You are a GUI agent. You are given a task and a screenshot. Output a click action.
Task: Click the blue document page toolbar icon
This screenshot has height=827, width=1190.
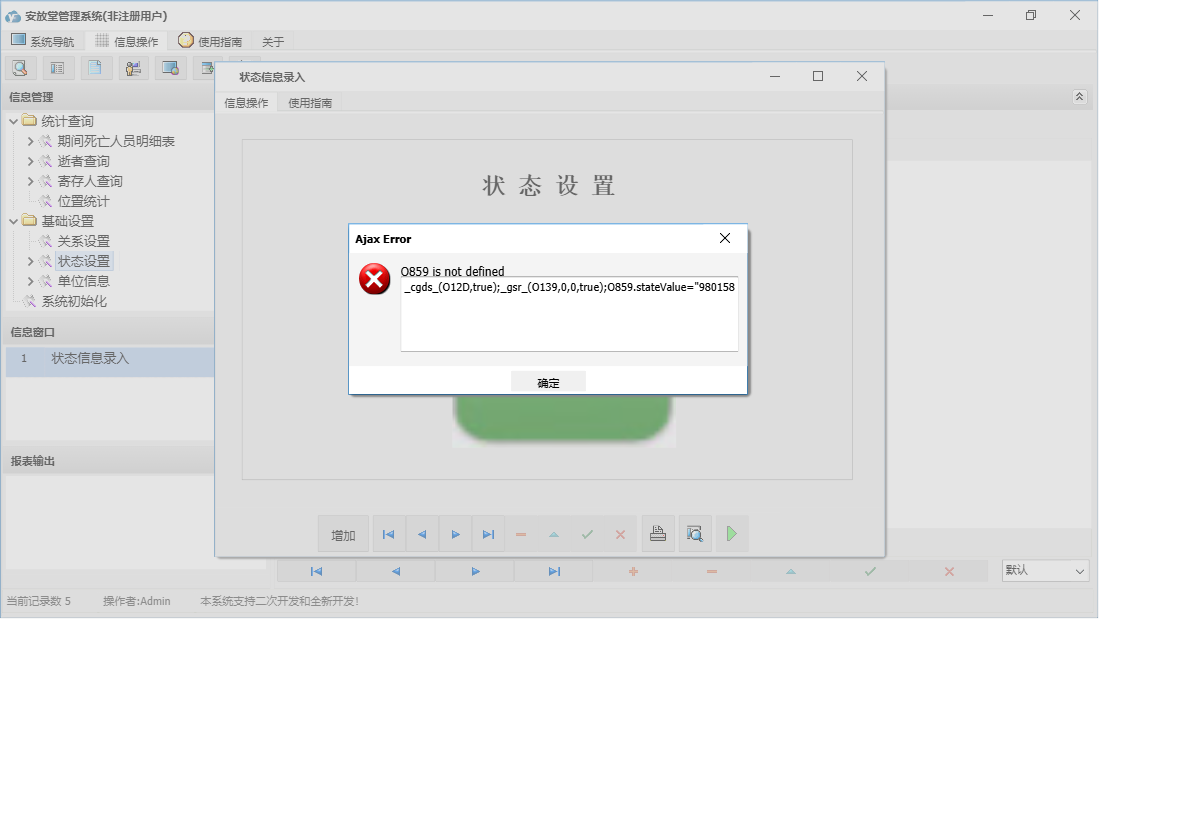pyautogui.click(x=95, y=68)
